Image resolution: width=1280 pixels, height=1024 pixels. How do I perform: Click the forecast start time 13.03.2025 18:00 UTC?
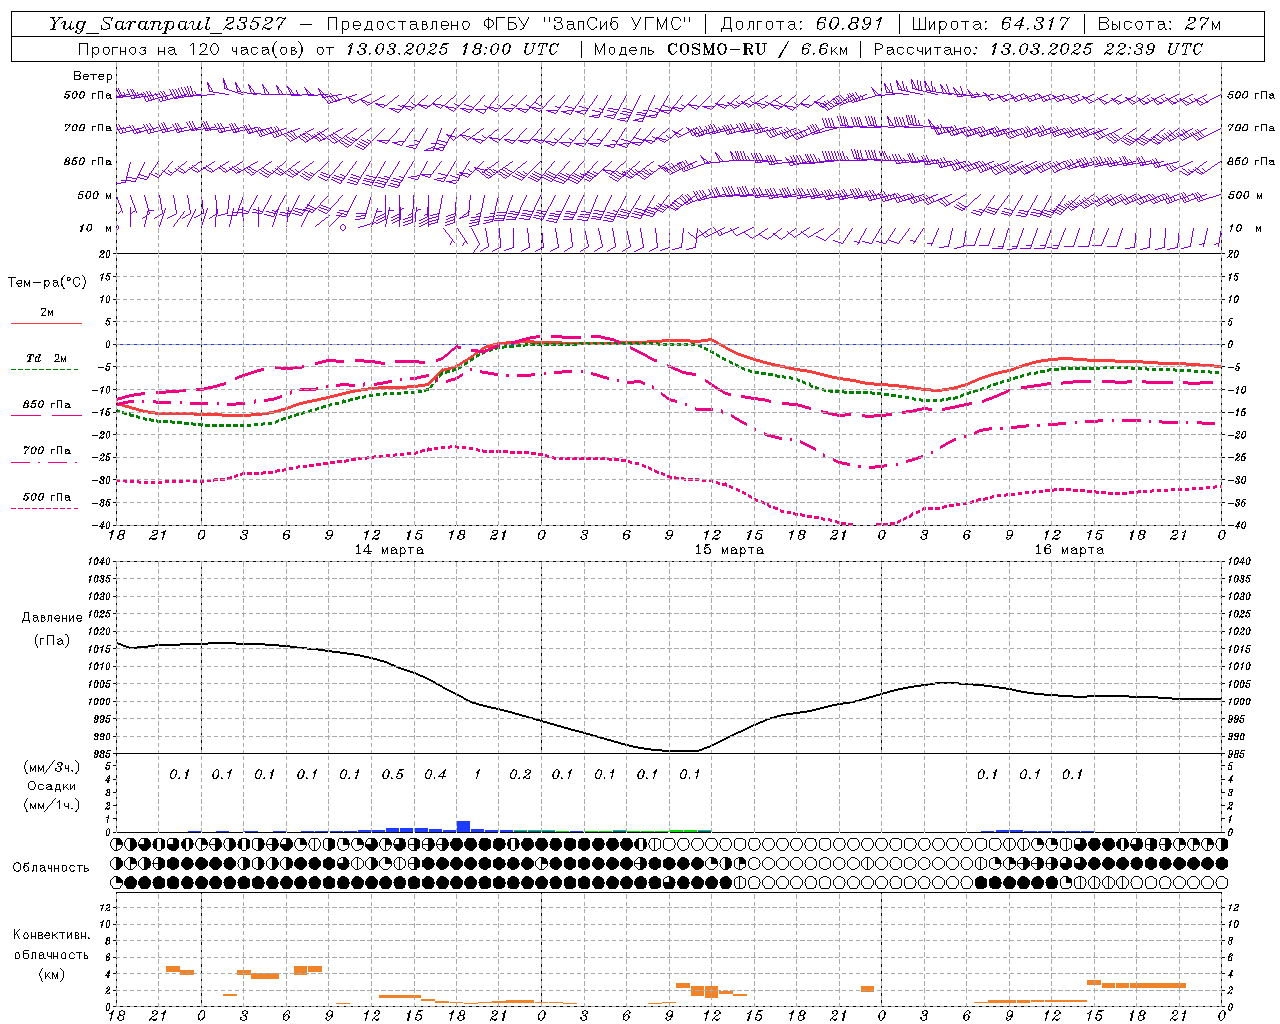(452, 49)
